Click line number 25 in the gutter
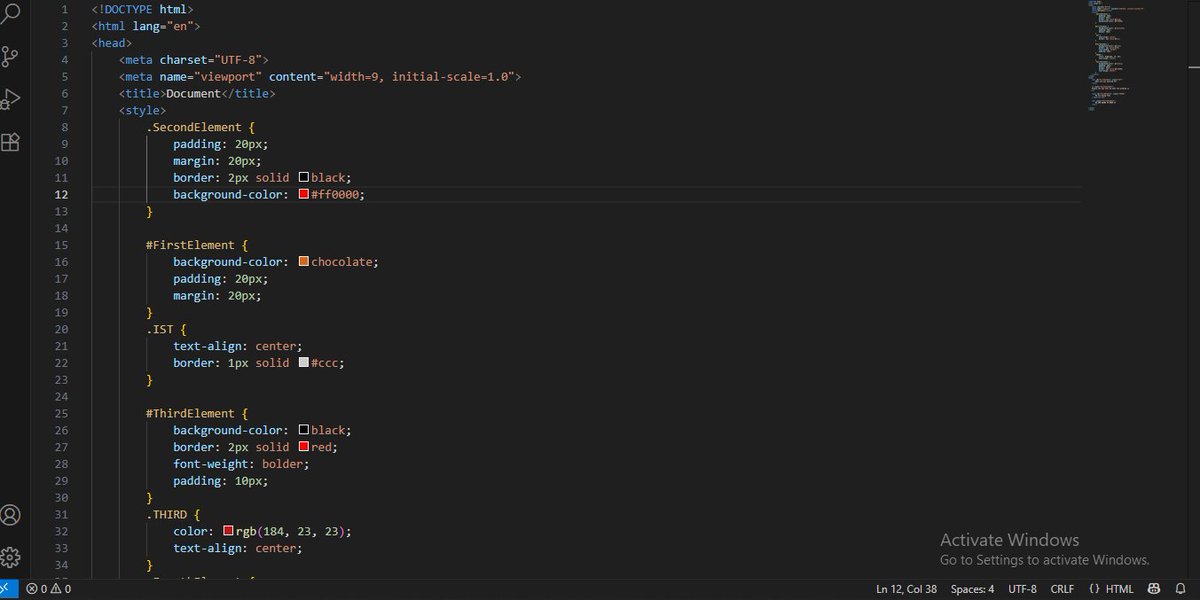1200x600 pixels. (62, 413)
